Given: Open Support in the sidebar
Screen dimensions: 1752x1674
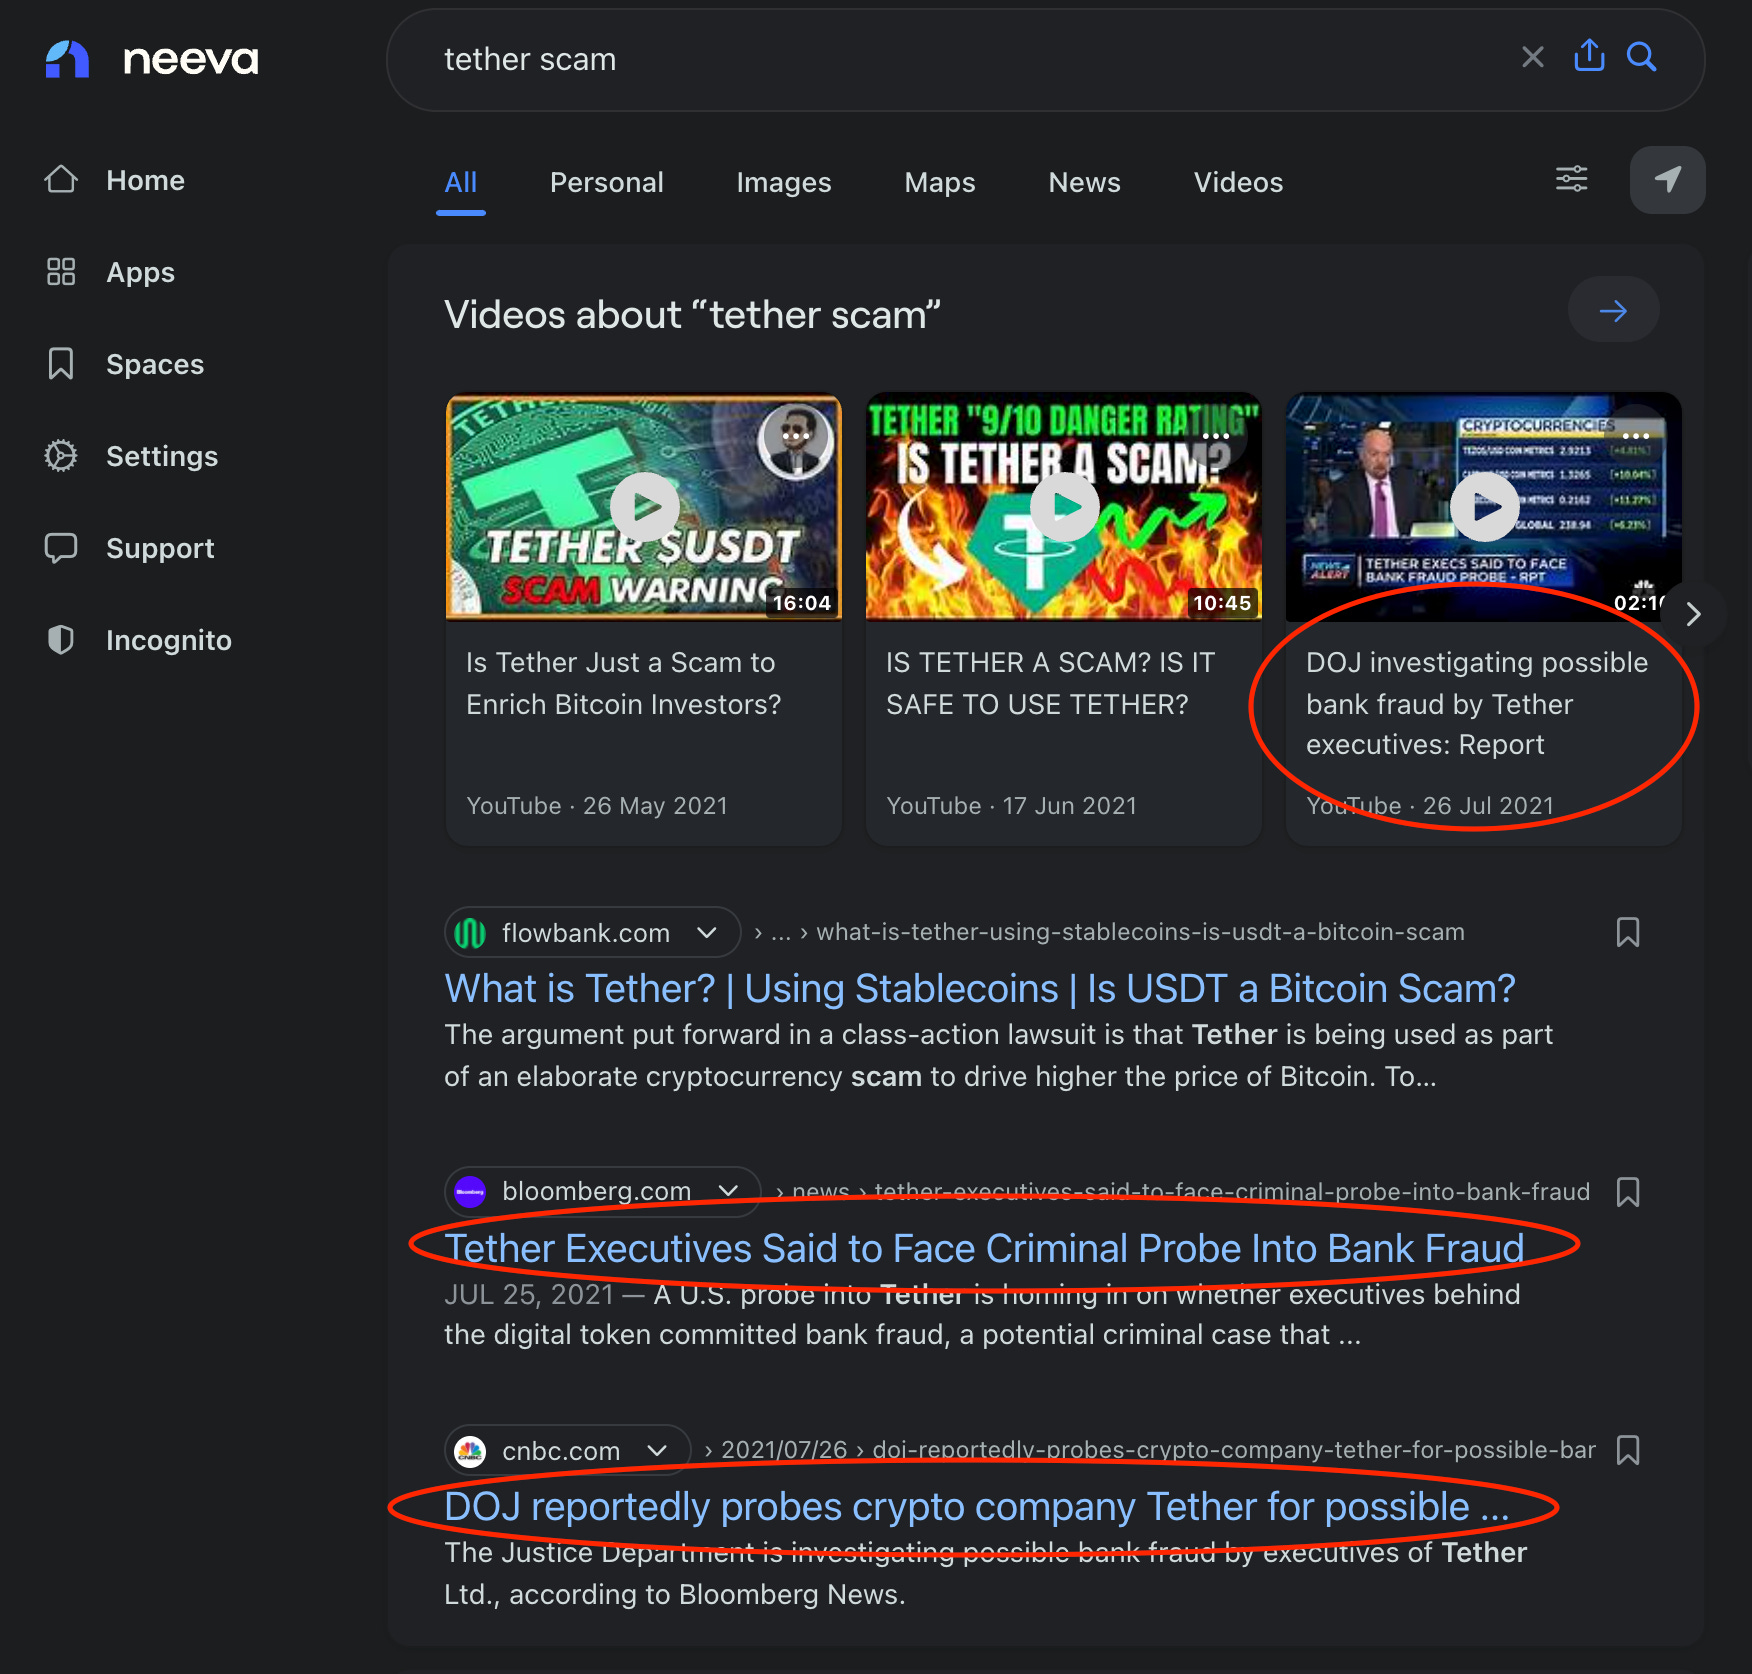Looking at the screenshot, I should coord(130,548).
